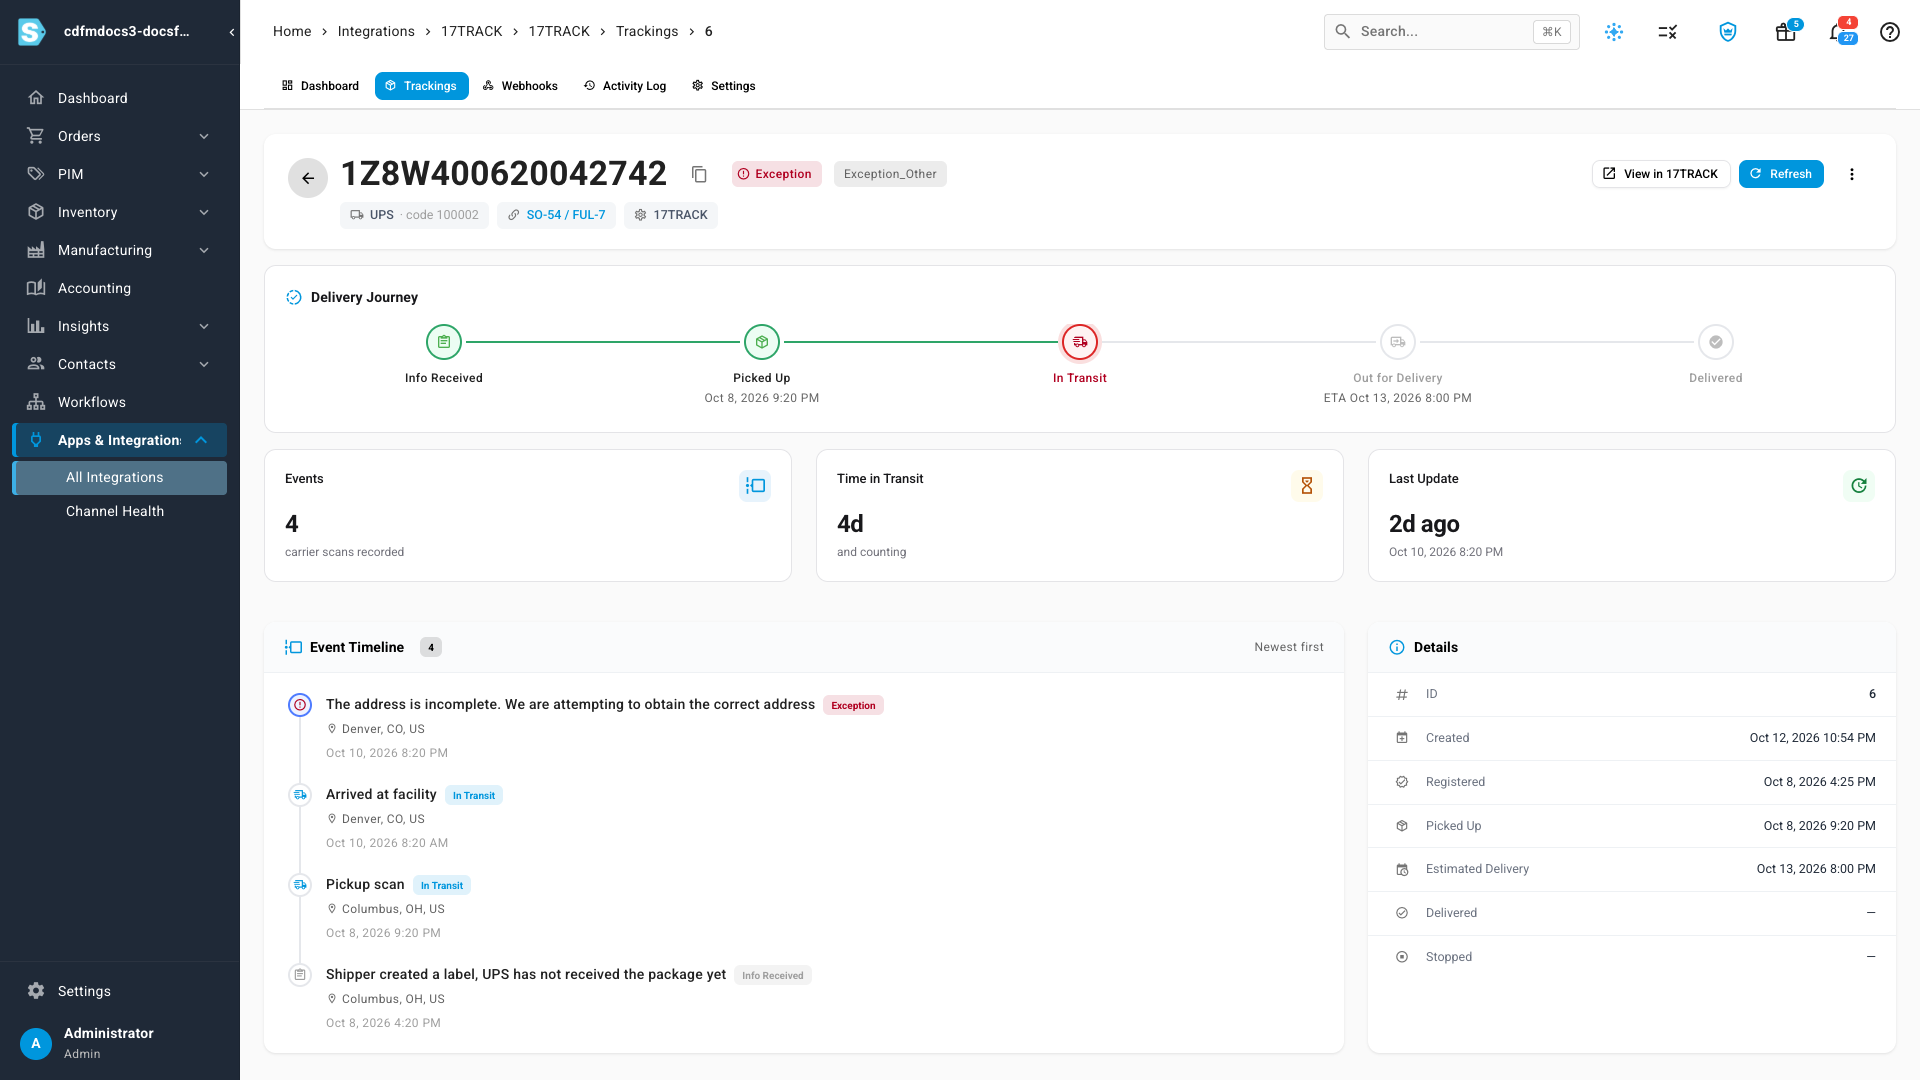Open the gift box icon in the header
1920x1080 pixels.
point(1786,32)
